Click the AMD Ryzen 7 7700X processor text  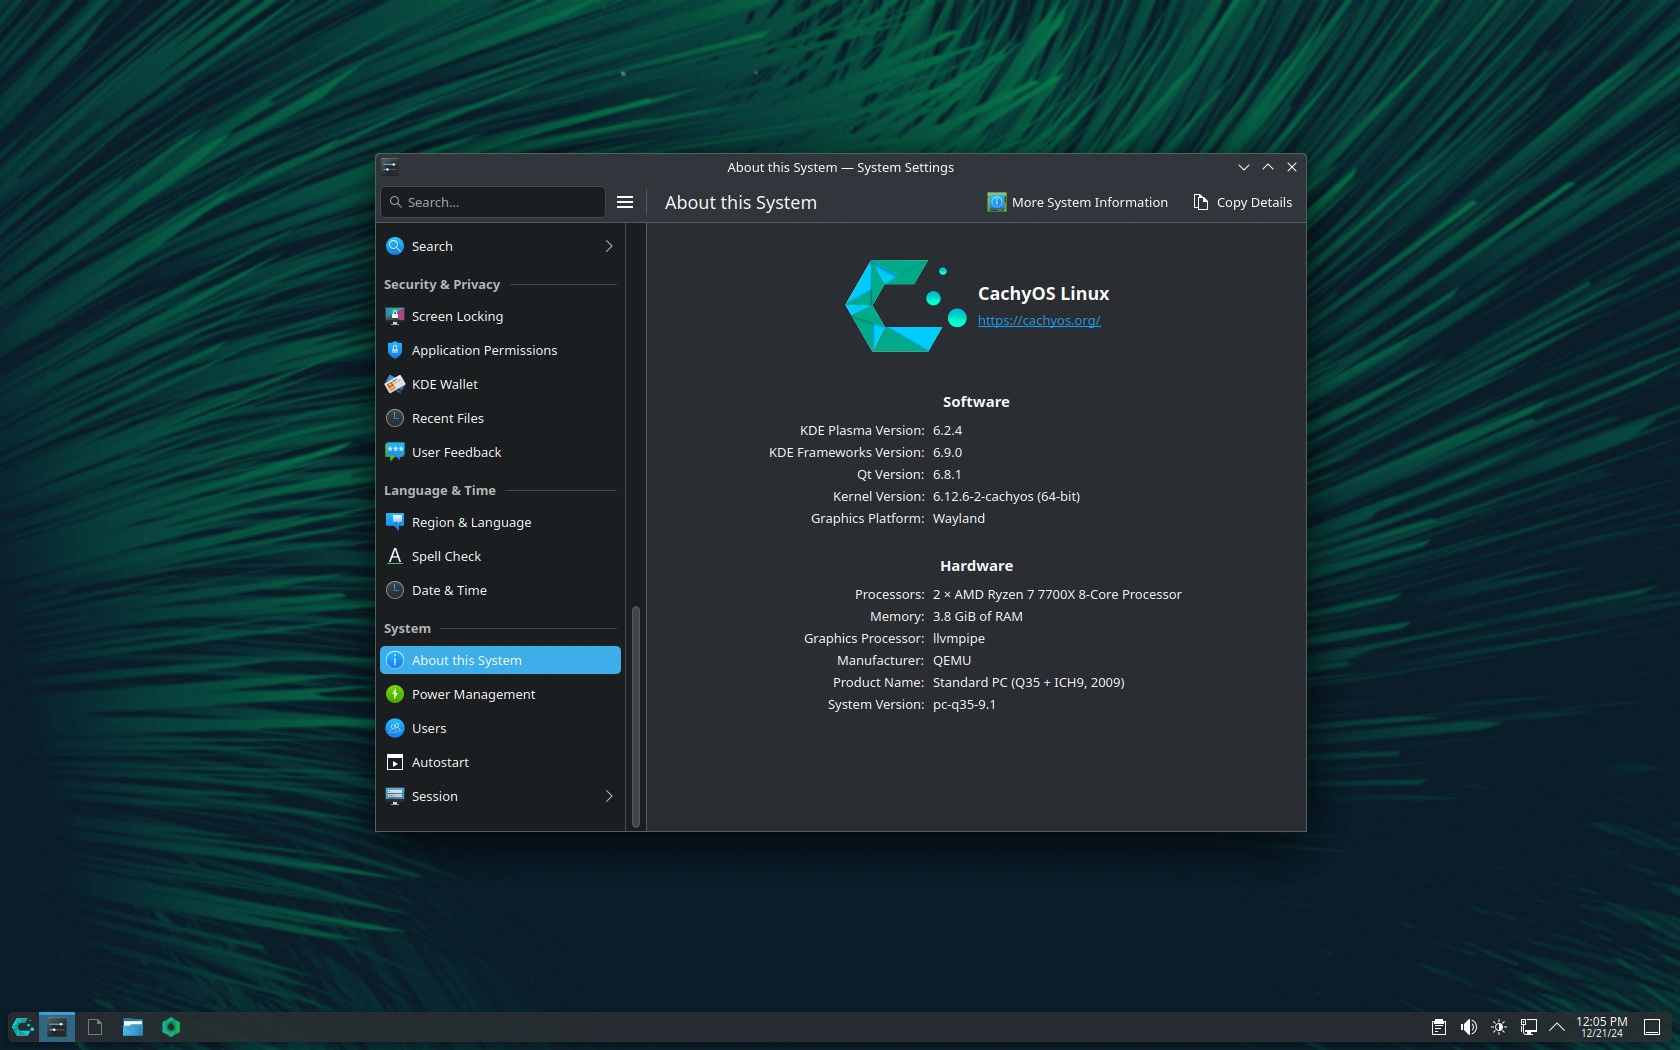[1057, 594]
